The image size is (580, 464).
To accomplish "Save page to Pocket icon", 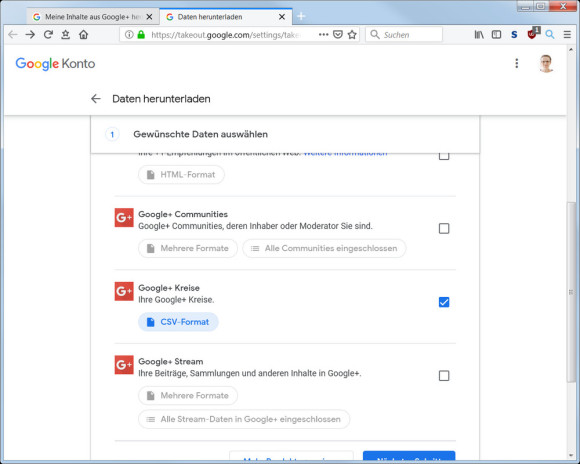I will coord(338,35).
